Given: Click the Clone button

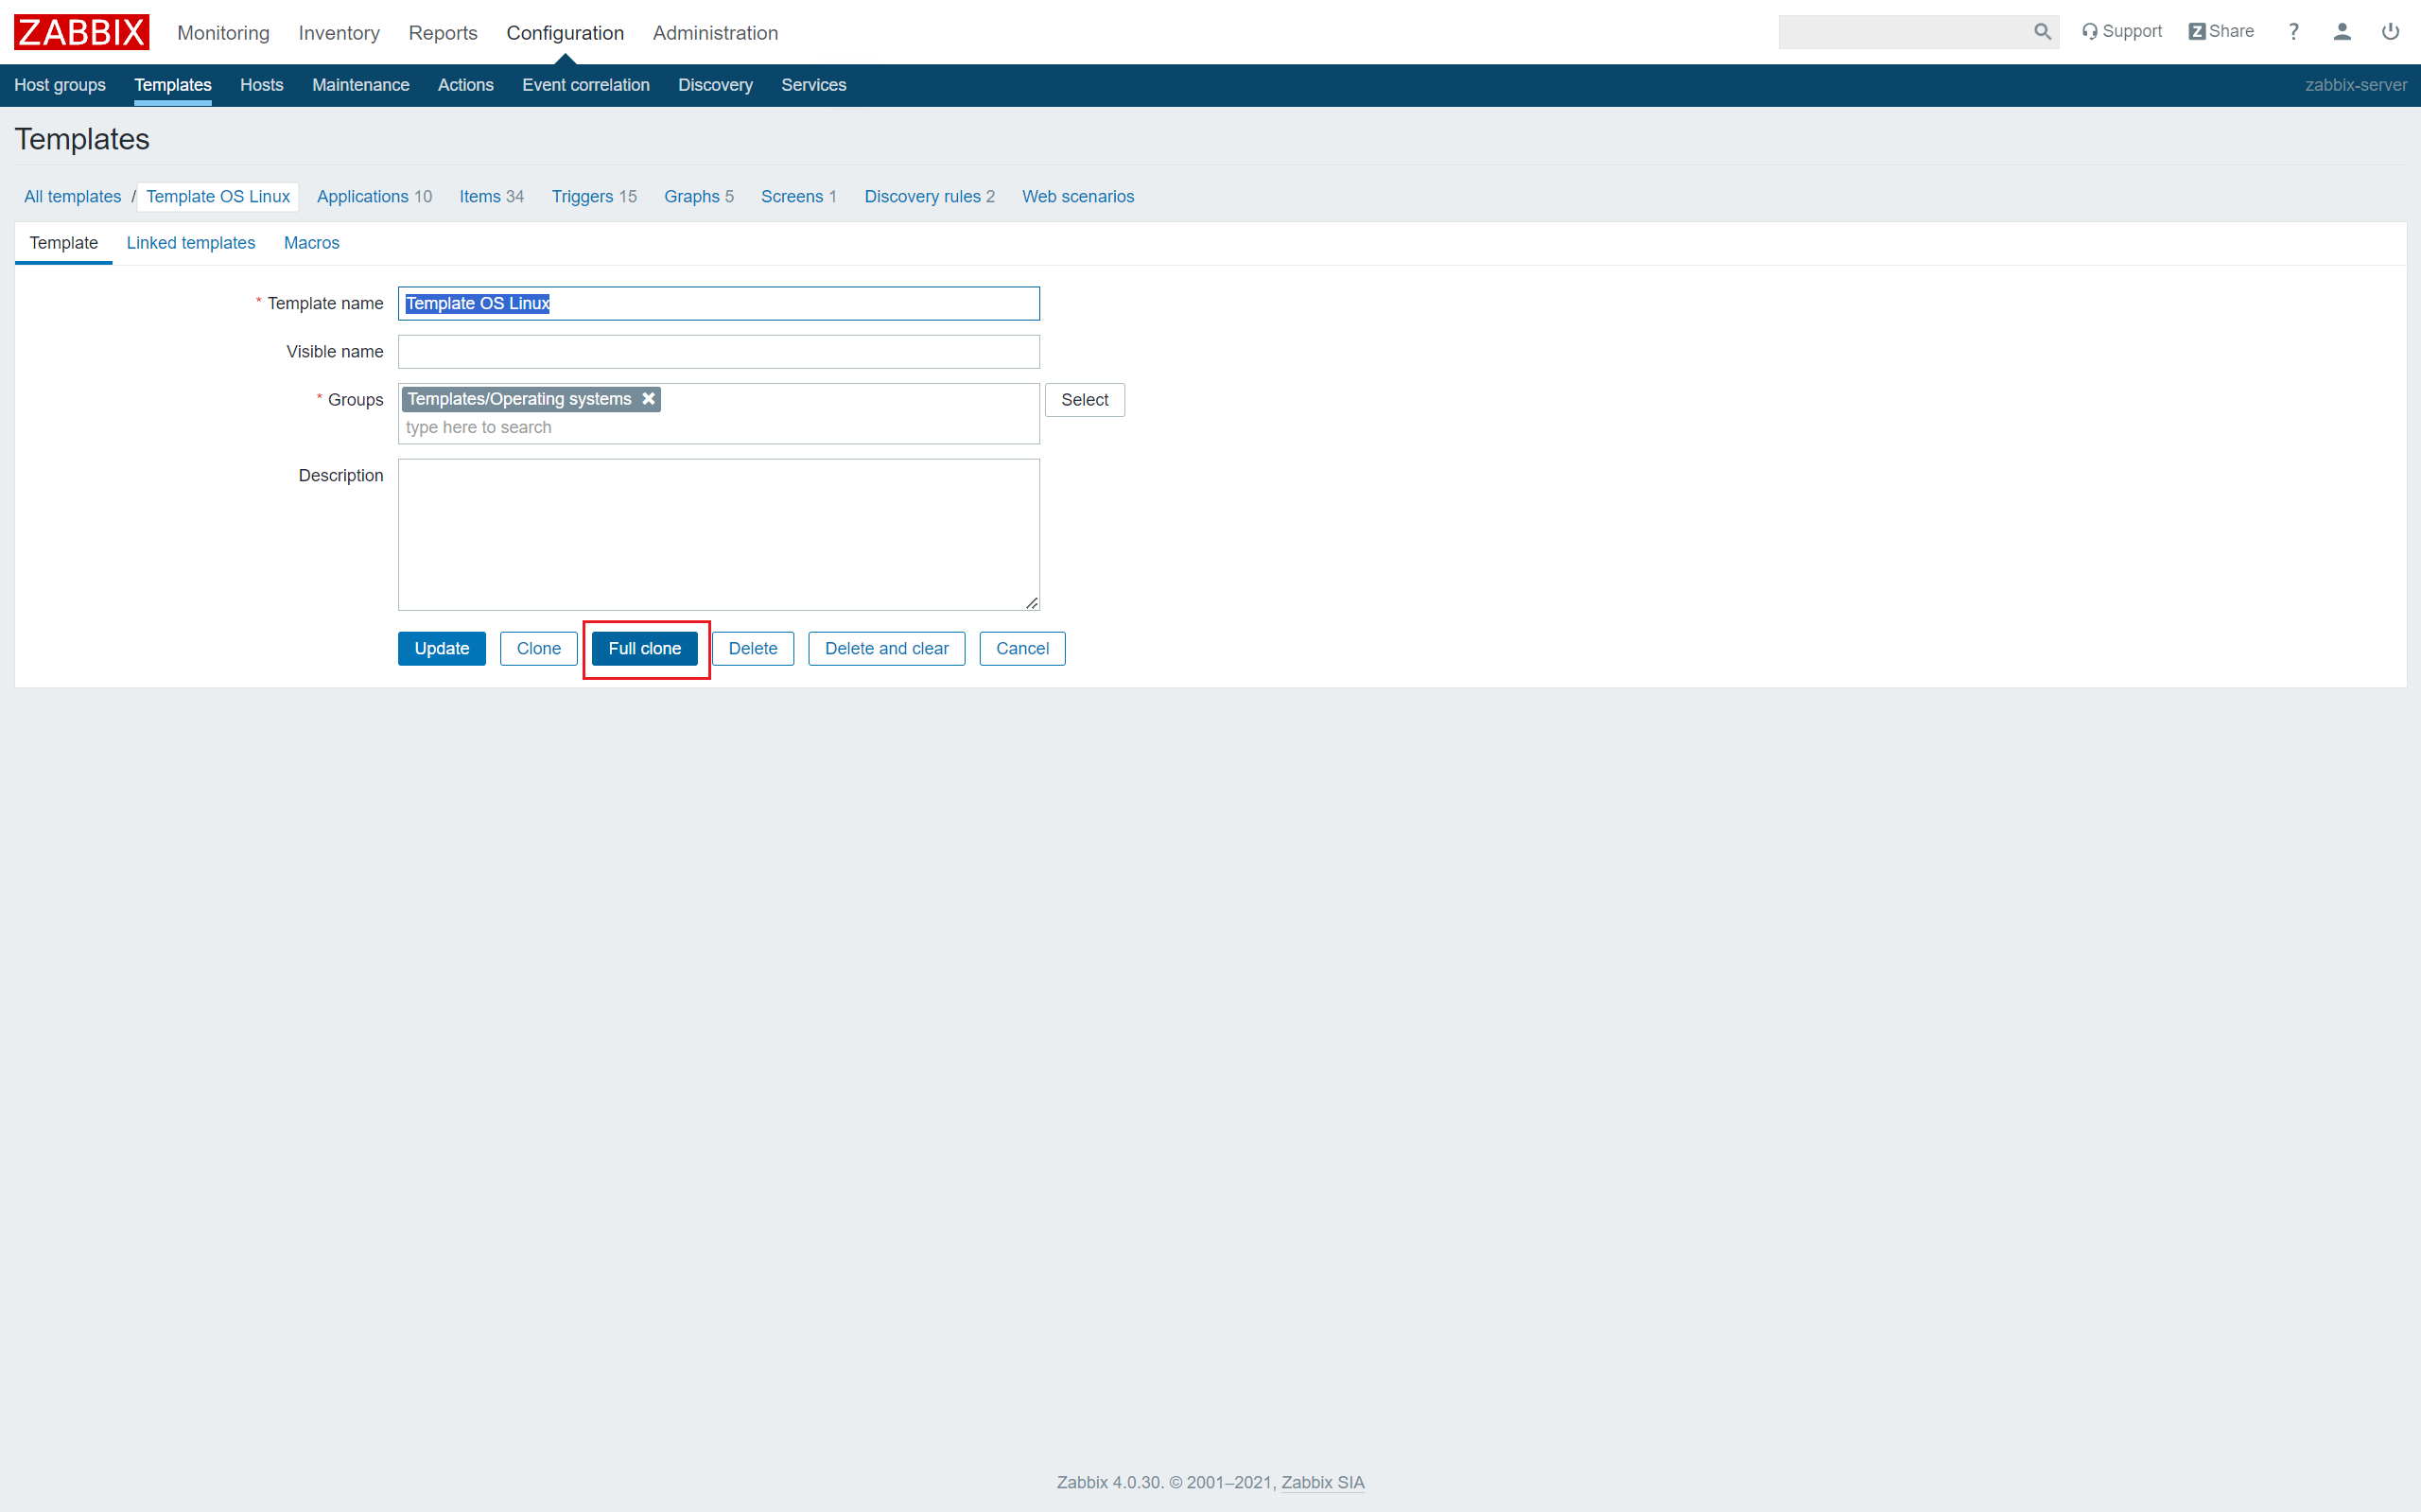Looking at the screenshot, I should [539, 649].
